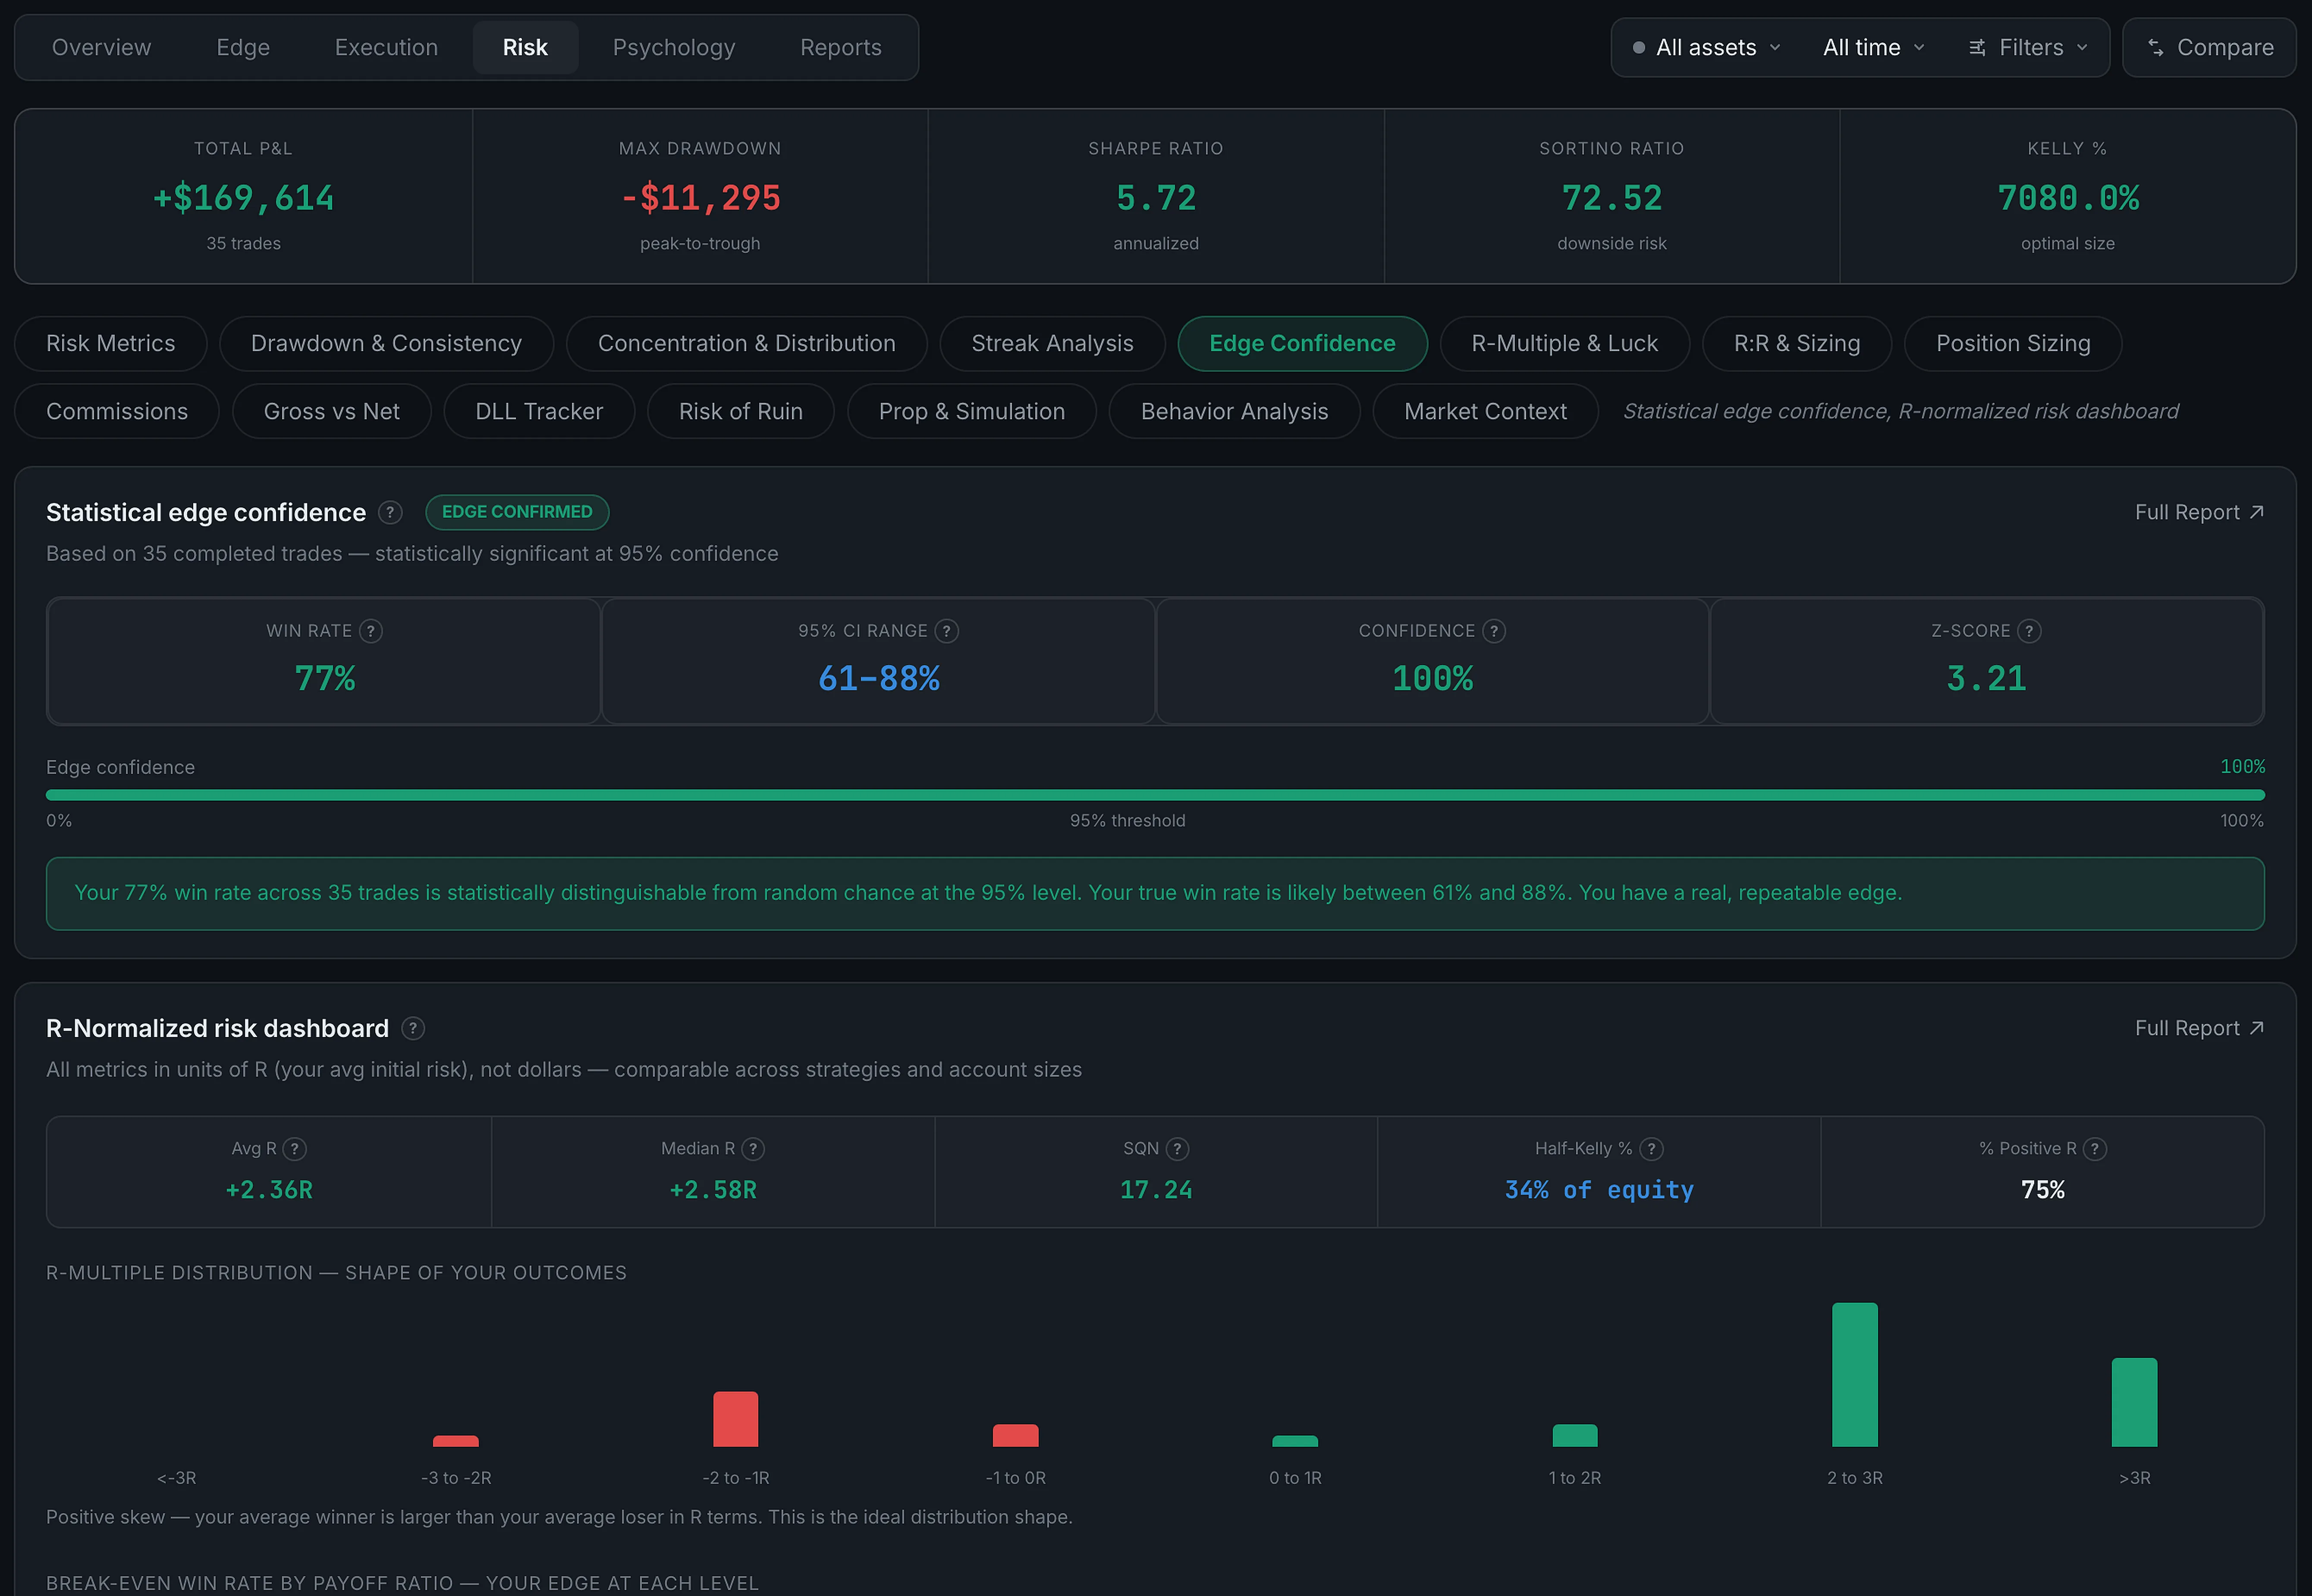Select the R:R & Sizing pill
Screen dimensions: 2312x1596
(1797, 343)
